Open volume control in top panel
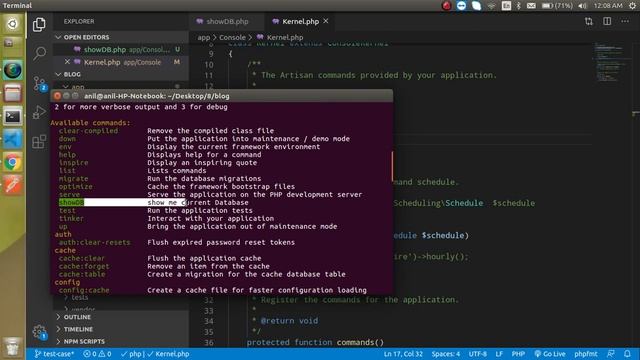This screenshot has height=360, width=640. (582, 6)
